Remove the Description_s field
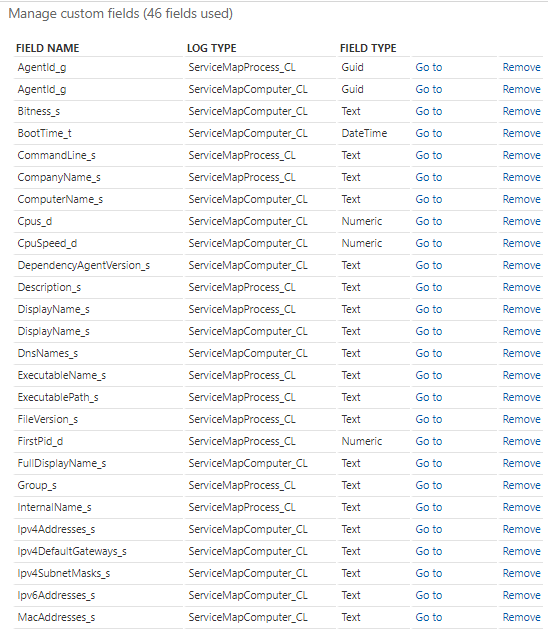The image size is (548, 631). pyautogui.click(x=521, y=287)
